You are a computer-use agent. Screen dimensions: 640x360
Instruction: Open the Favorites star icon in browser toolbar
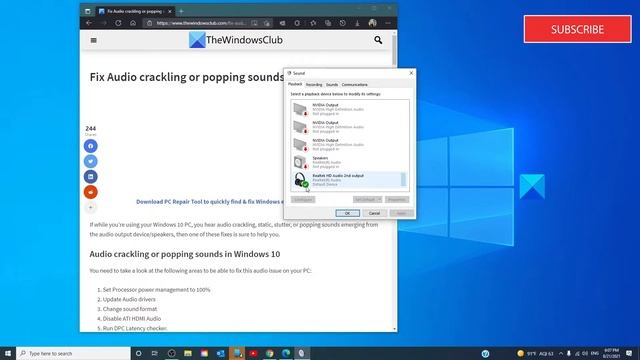click(x=313, y=23)
